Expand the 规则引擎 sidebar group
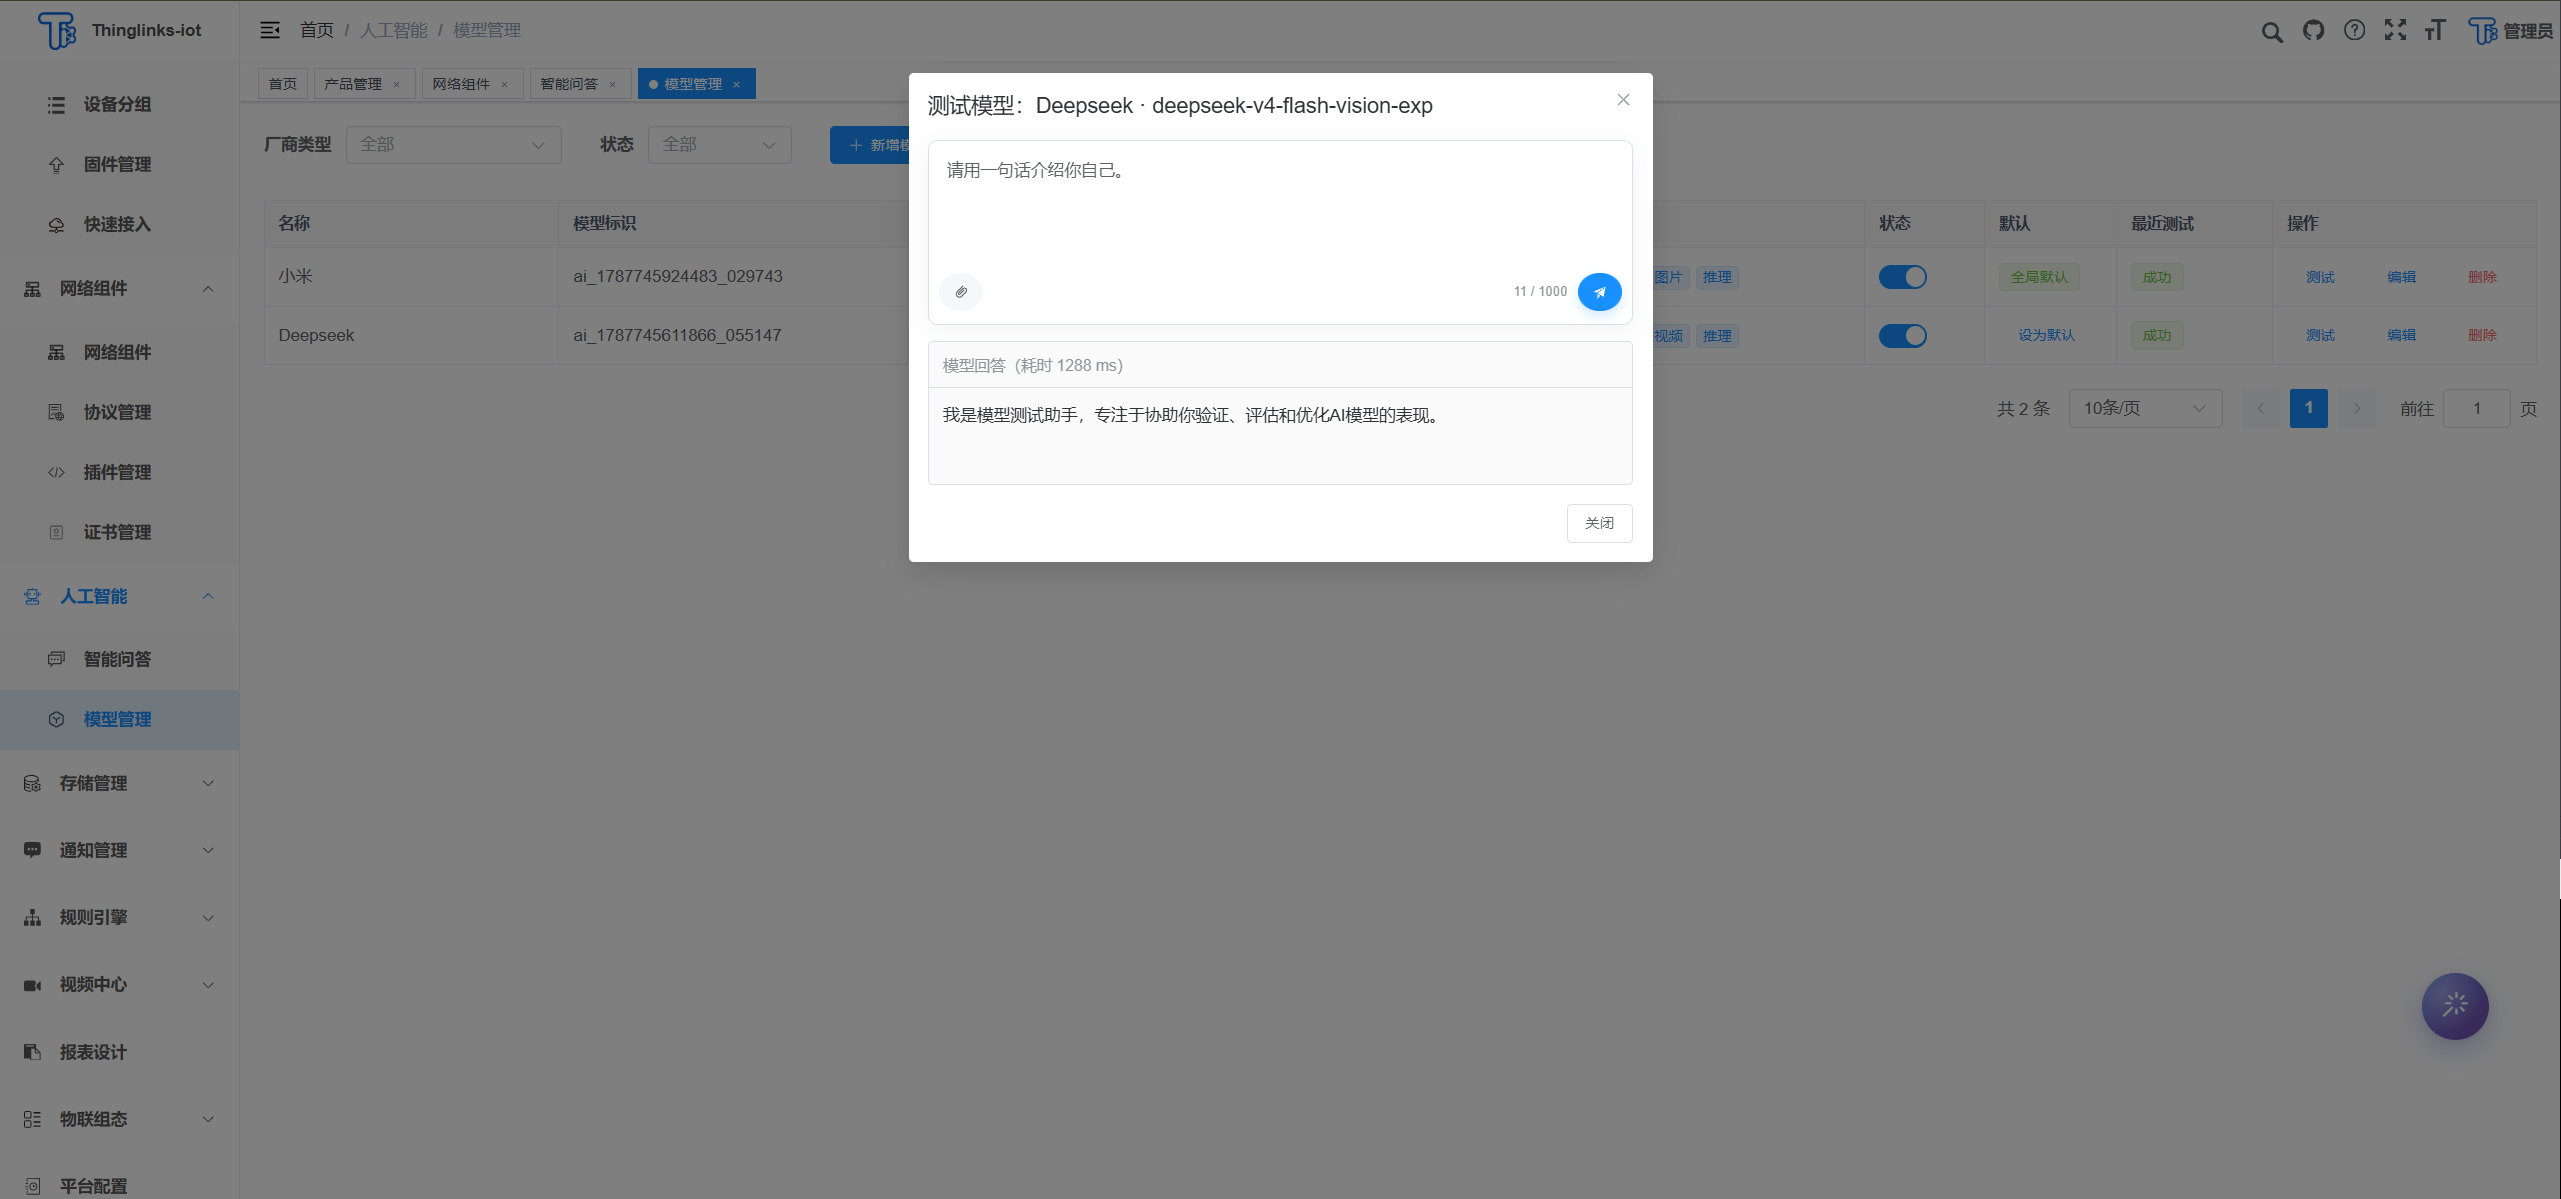 (119, 917)
